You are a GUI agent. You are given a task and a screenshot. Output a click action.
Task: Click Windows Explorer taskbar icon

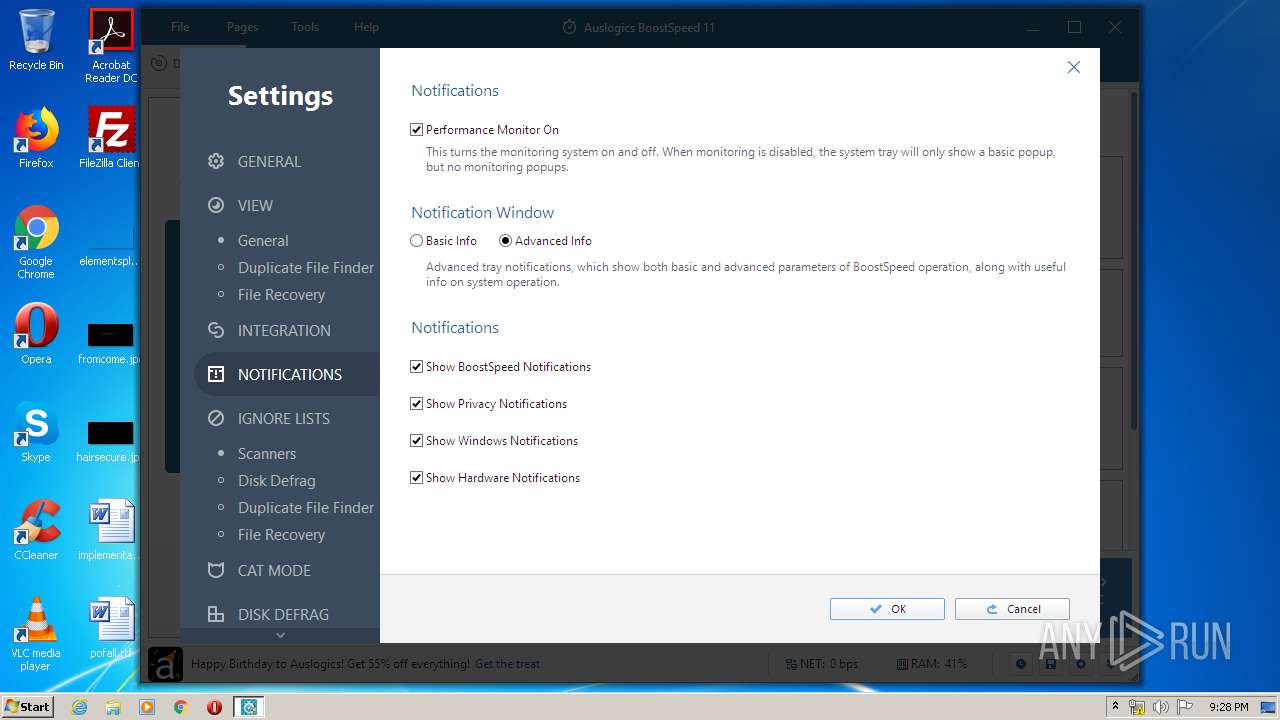(113, 707)
